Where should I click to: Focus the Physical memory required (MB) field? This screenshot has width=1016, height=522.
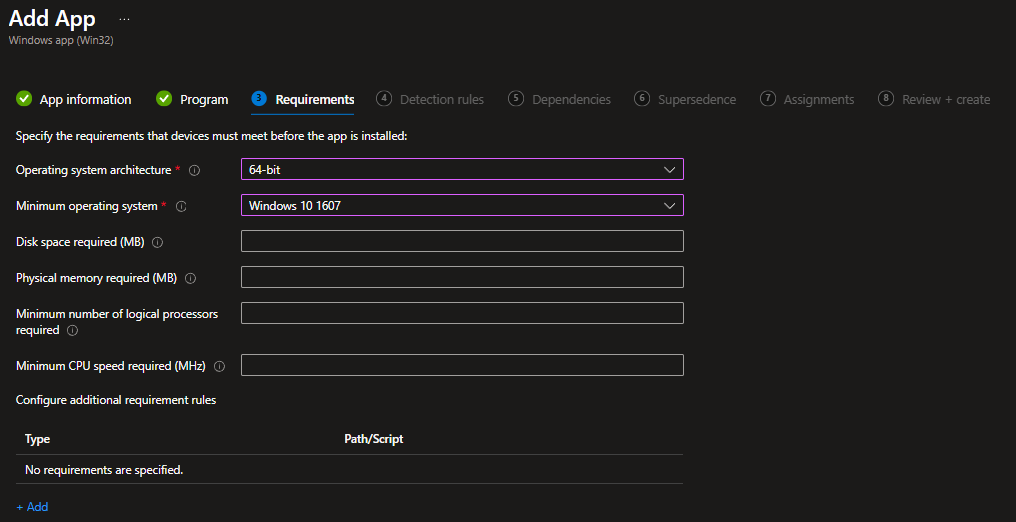pyautogui.click(x=462, y=277)
